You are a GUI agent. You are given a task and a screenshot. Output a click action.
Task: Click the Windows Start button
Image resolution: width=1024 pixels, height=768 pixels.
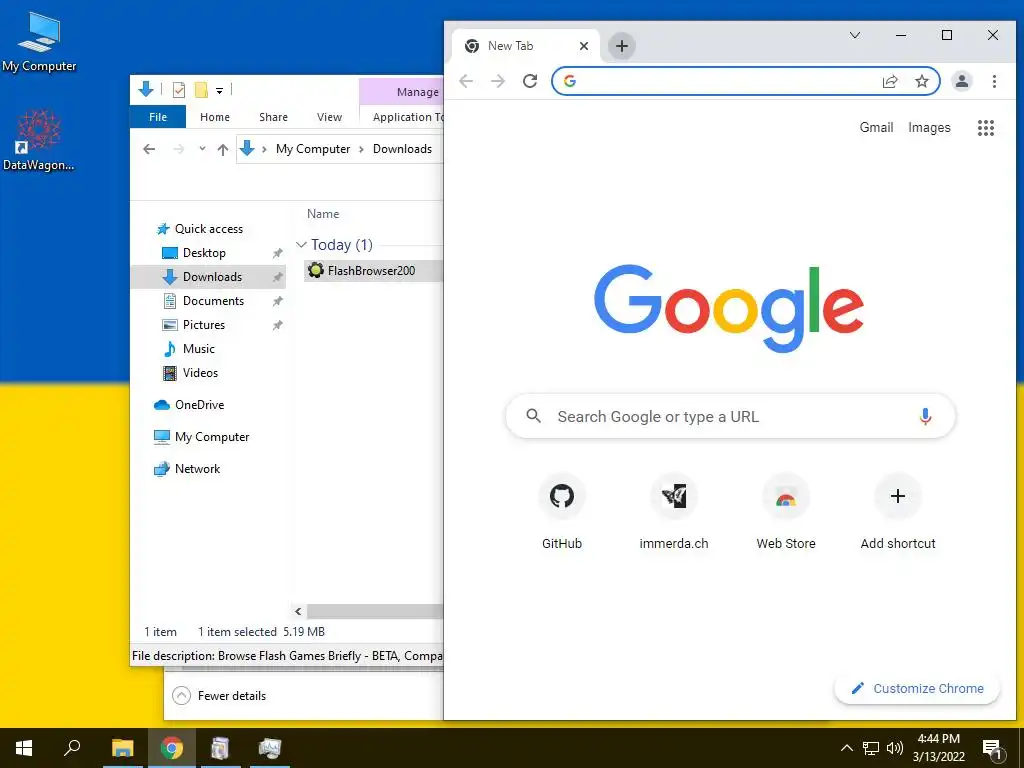(x=24, y=748)
